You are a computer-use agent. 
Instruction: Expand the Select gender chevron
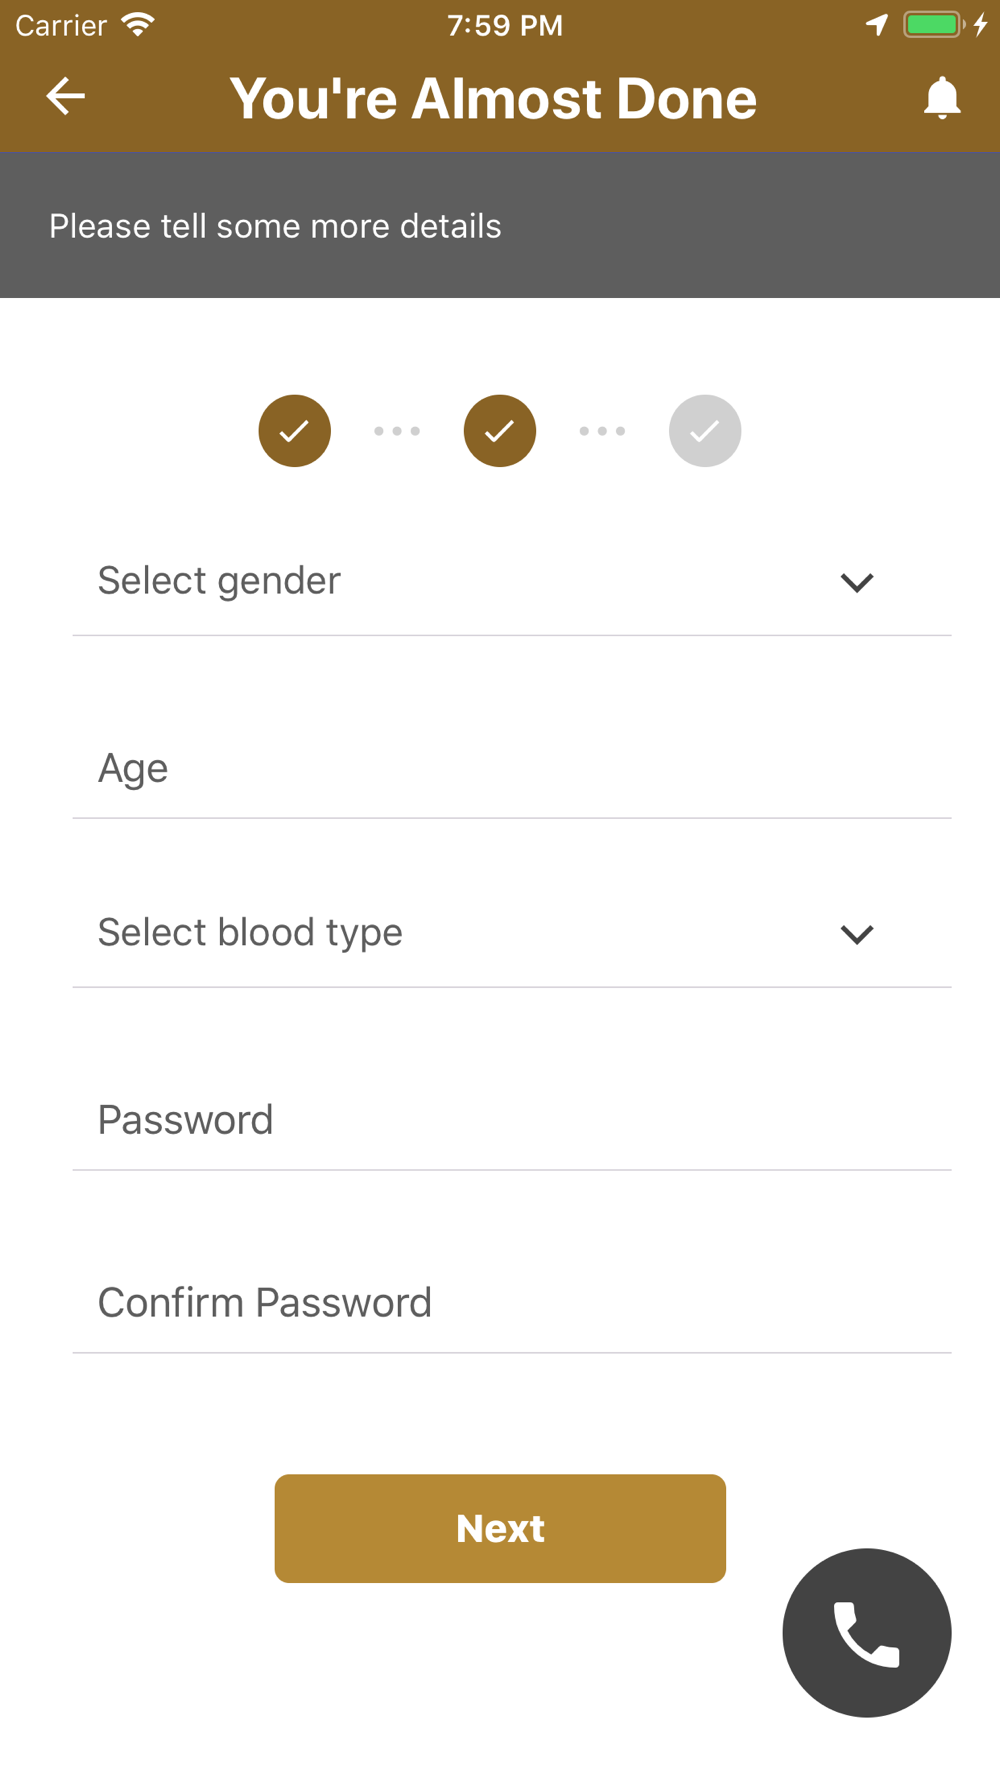click(857, 582)
